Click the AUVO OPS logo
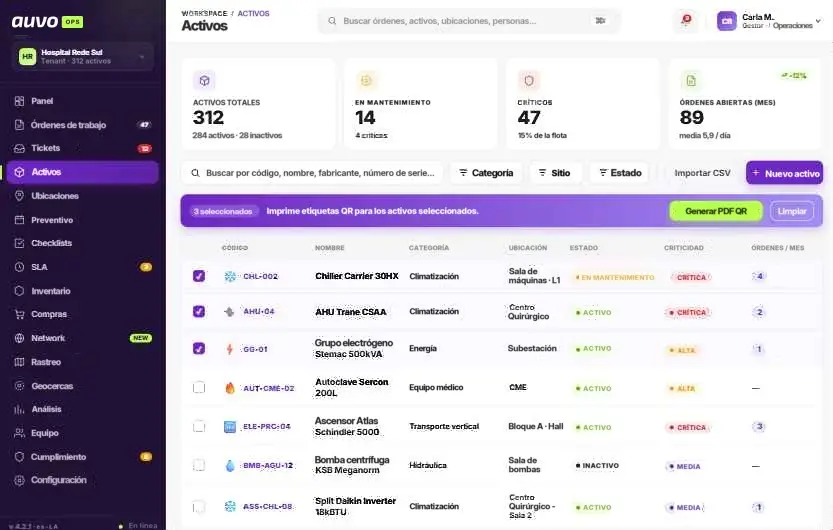Viewport: 833px width, 530px height. tap(47, 22)
